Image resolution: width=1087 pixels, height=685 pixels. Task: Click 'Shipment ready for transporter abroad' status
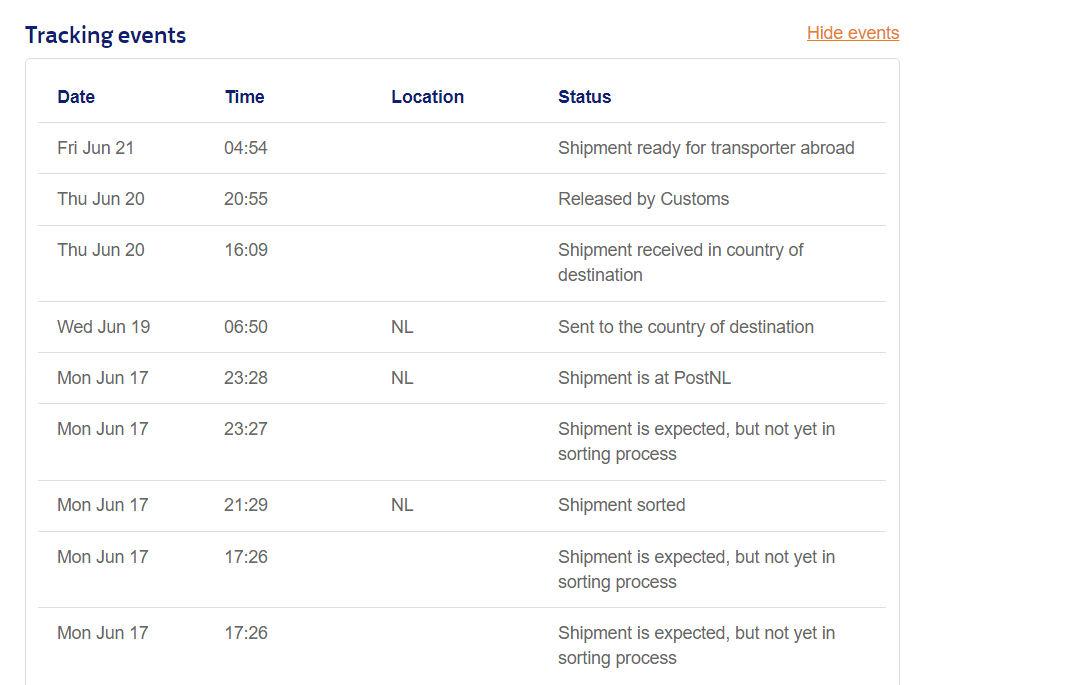tap(706, 148)
